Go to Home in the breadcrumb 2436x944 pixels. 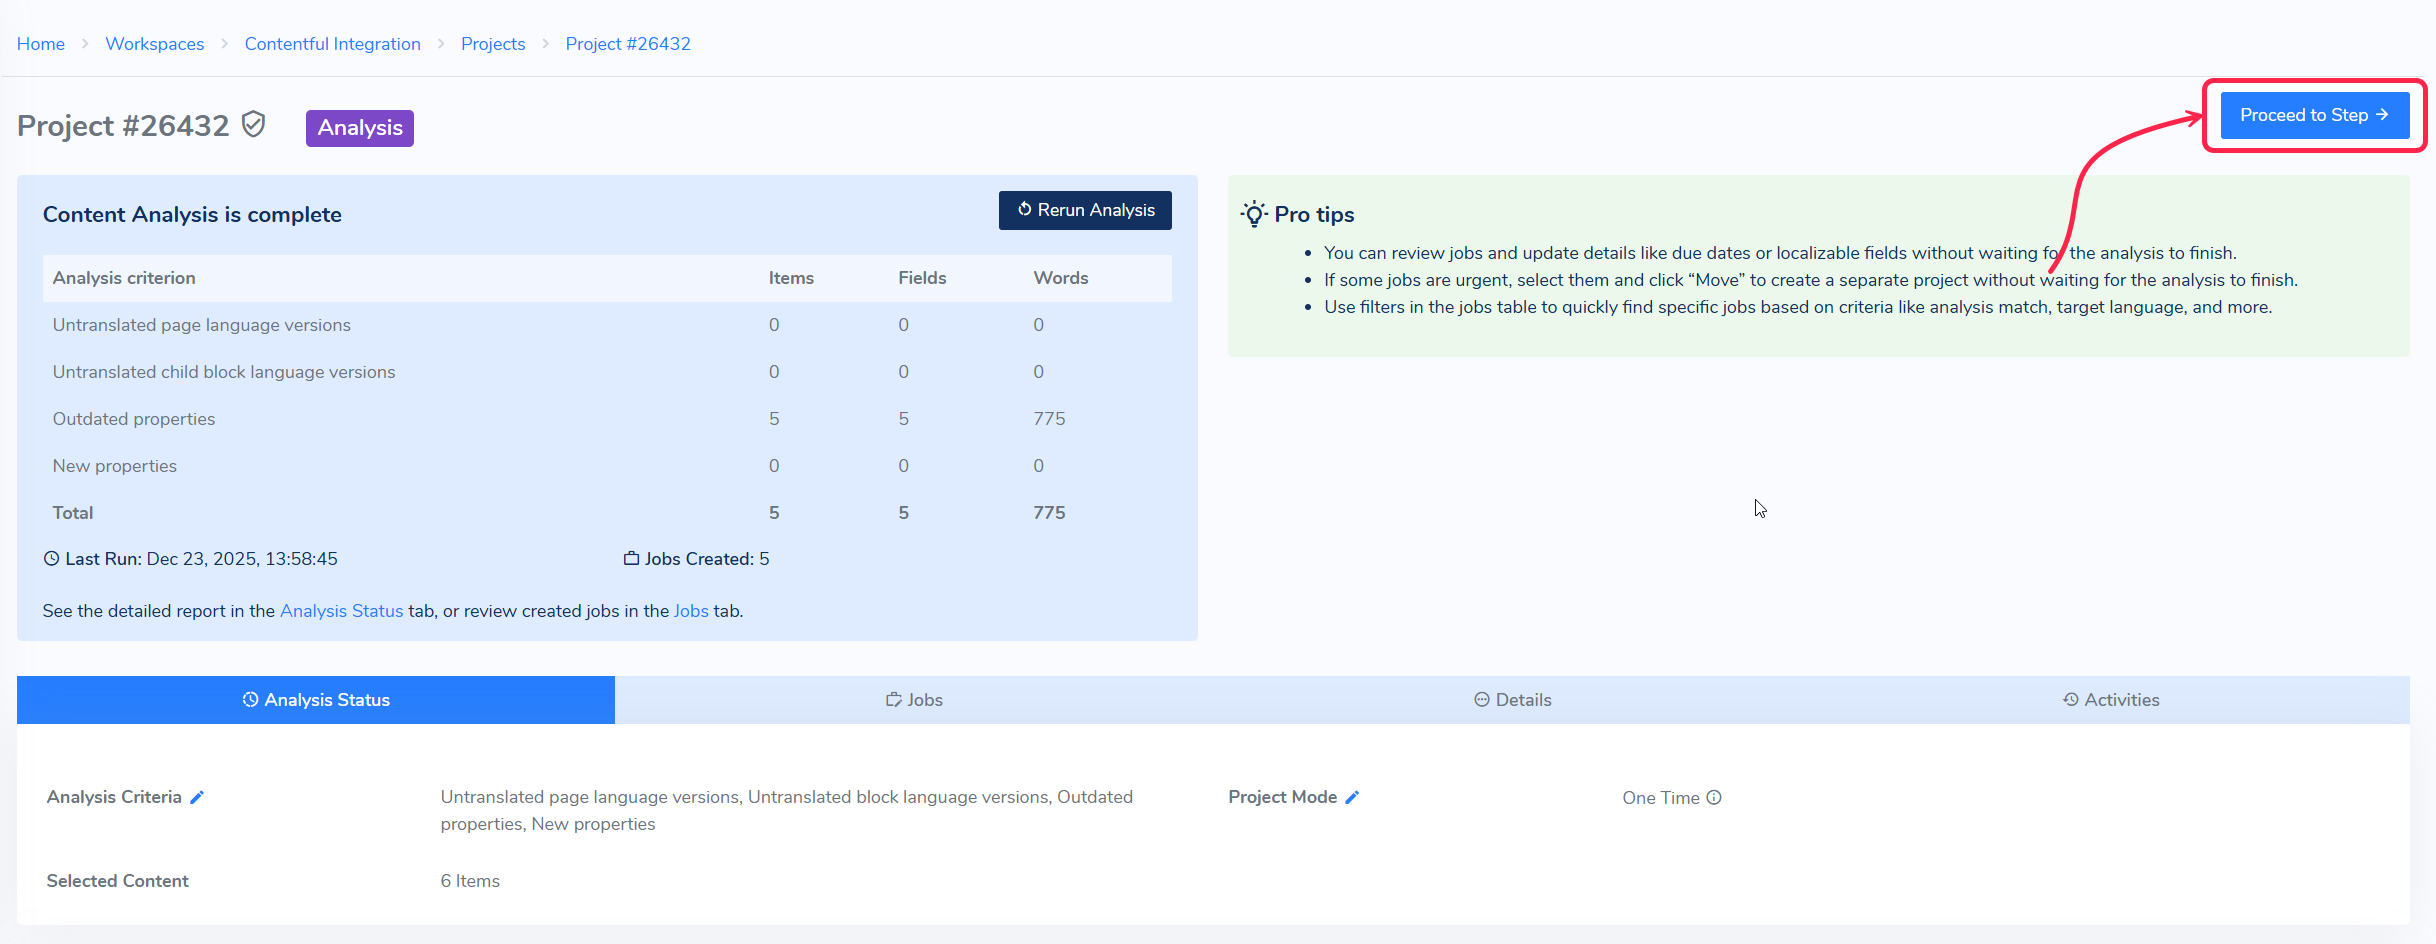pyautogui.click(x=41, y=44)
